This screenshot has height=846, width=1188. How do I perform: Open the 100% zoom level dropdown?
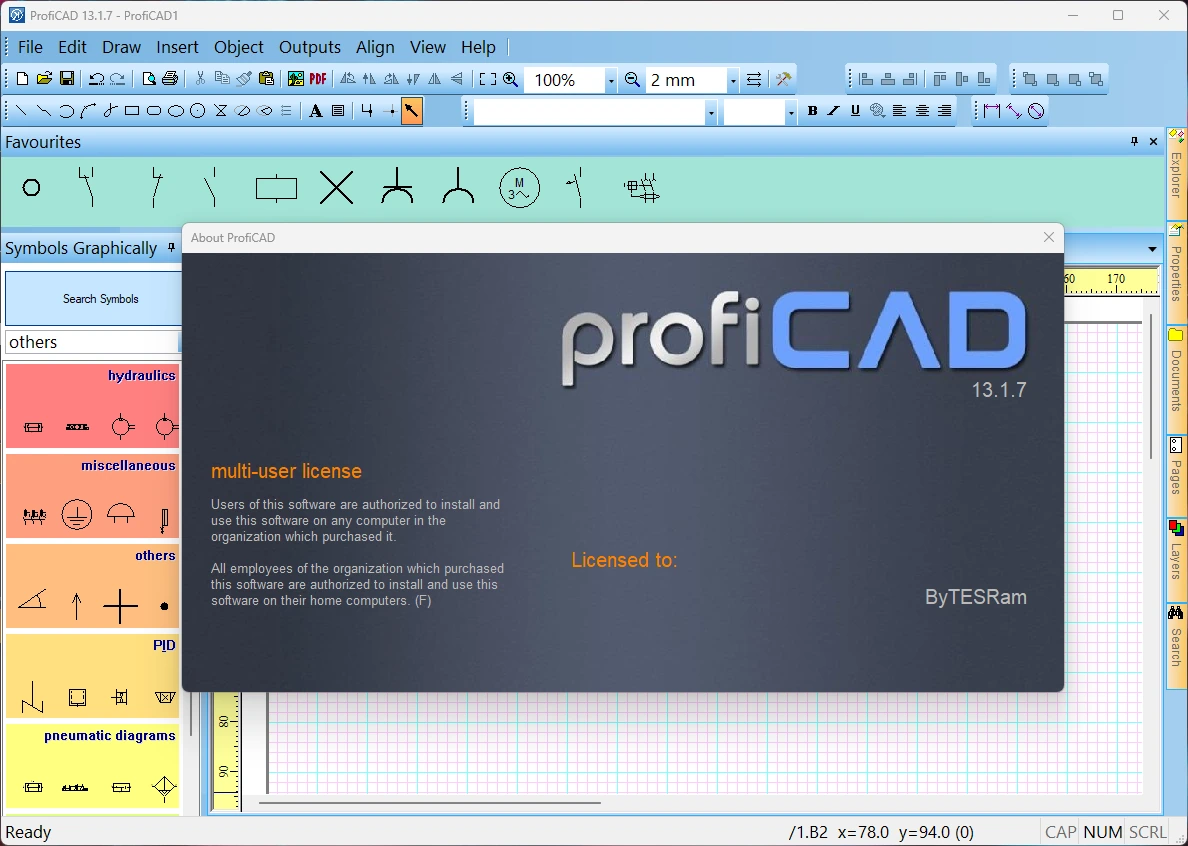coord(610,80)
